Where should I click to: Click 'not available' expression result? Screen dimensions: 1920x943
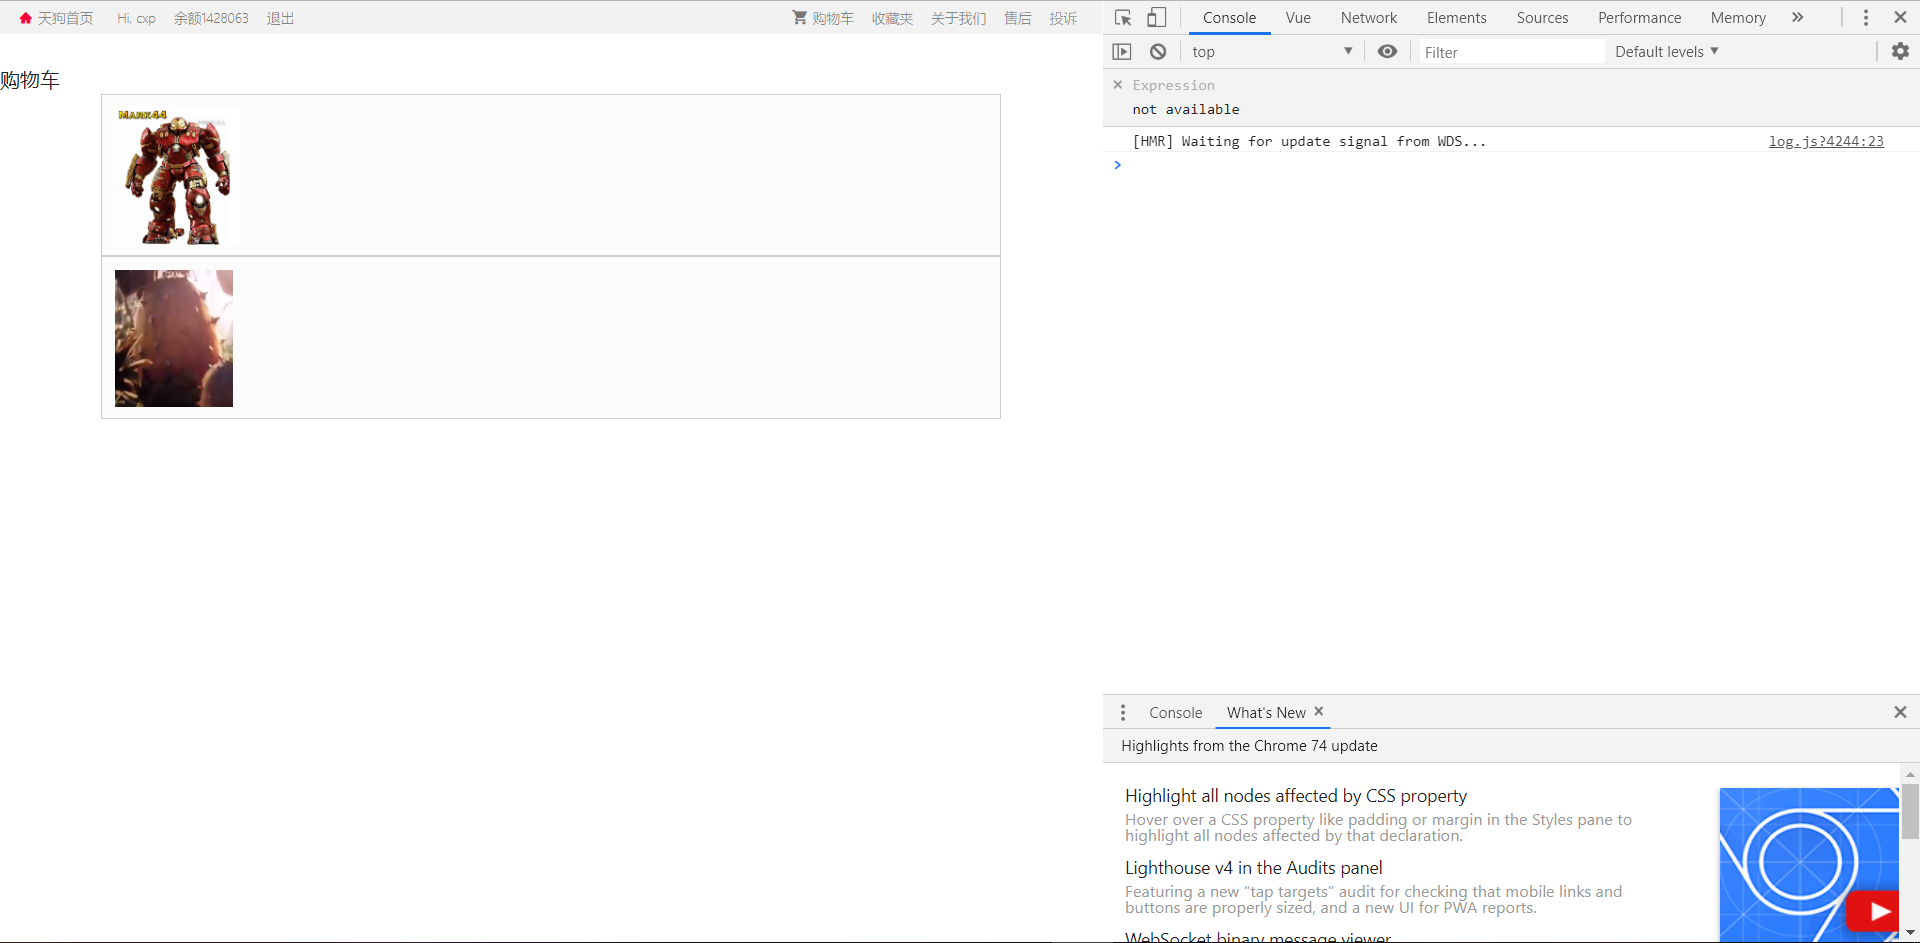click(1186, 109)
